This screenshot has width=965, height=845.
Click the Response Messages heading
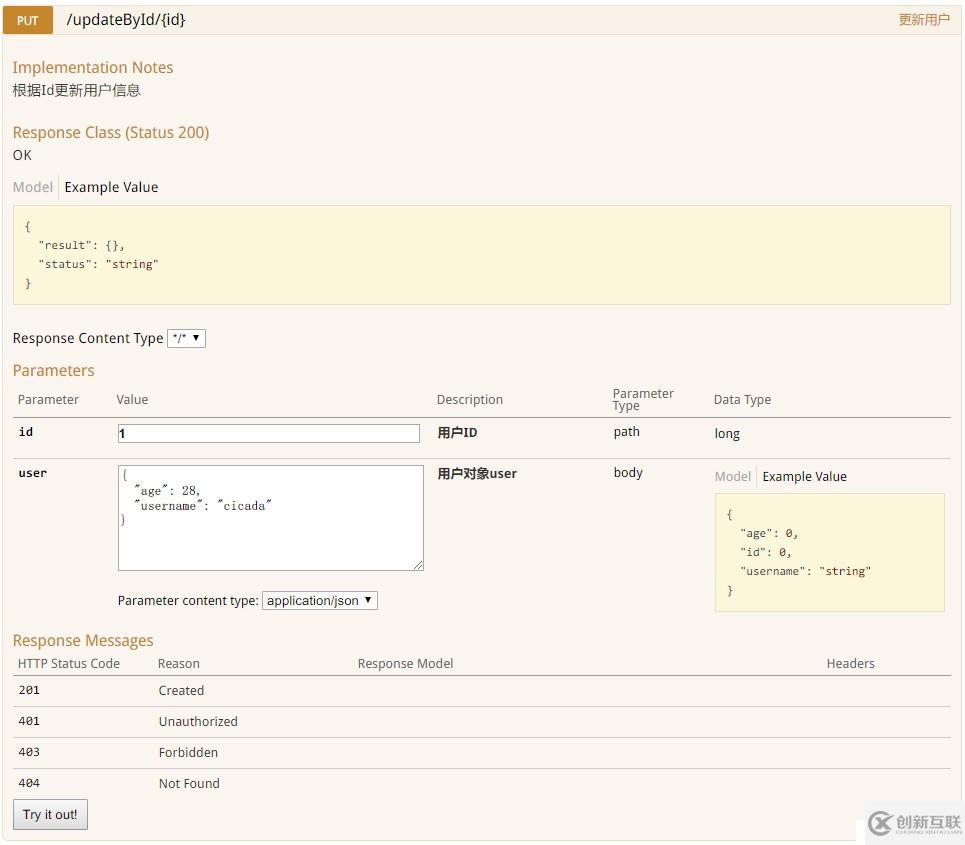click(83, 641)
